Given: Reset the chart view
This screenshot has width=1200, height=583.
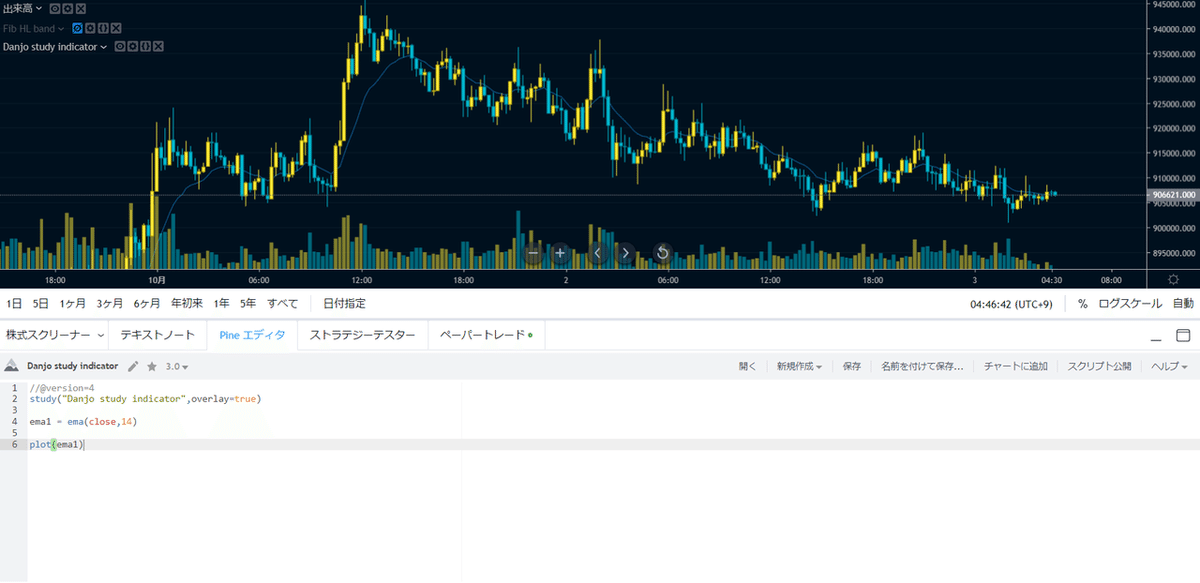Looking at the screenshot, I should [x=661, y=253].
